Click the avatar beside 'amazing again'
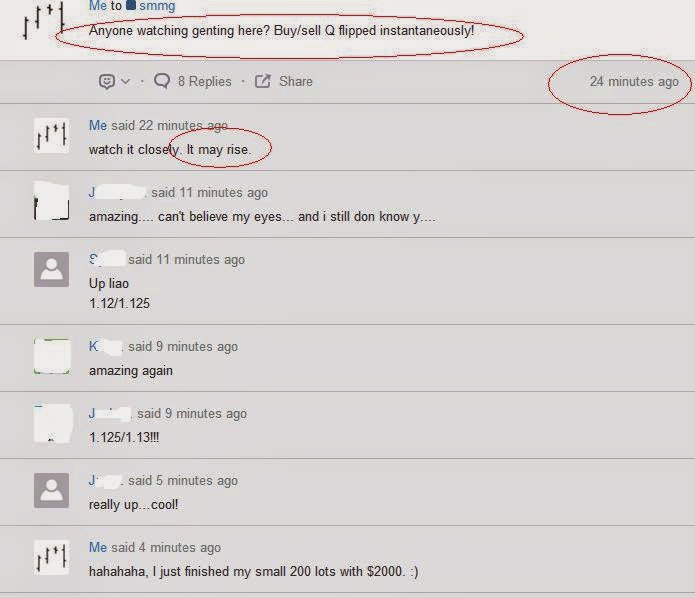Screen dimensions: 695x598 [52, 356]
